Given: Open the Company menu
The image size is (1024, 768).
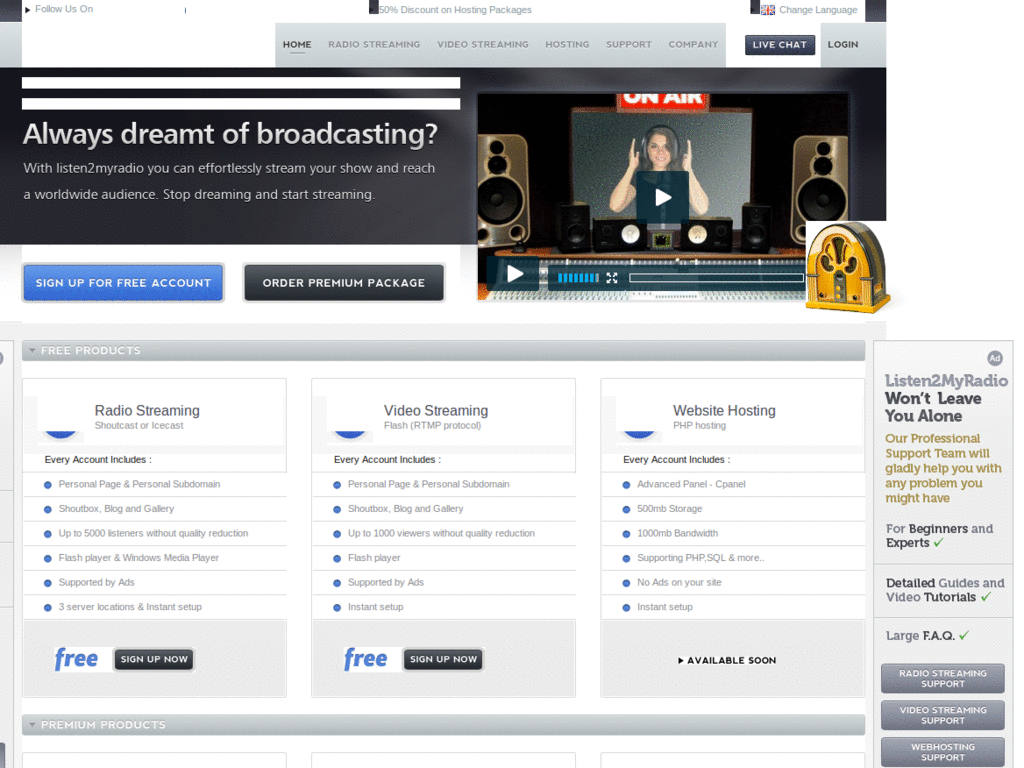Looking at the screenshot, I should click(693, 44).
